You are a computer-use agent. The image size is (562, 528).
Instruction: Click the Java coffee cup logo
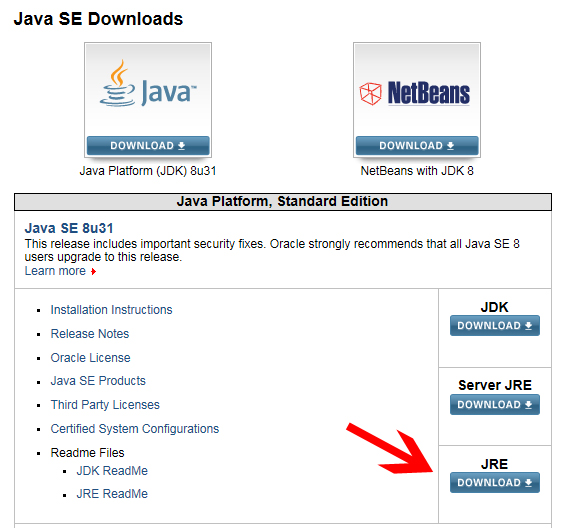[x=117, y=83]
